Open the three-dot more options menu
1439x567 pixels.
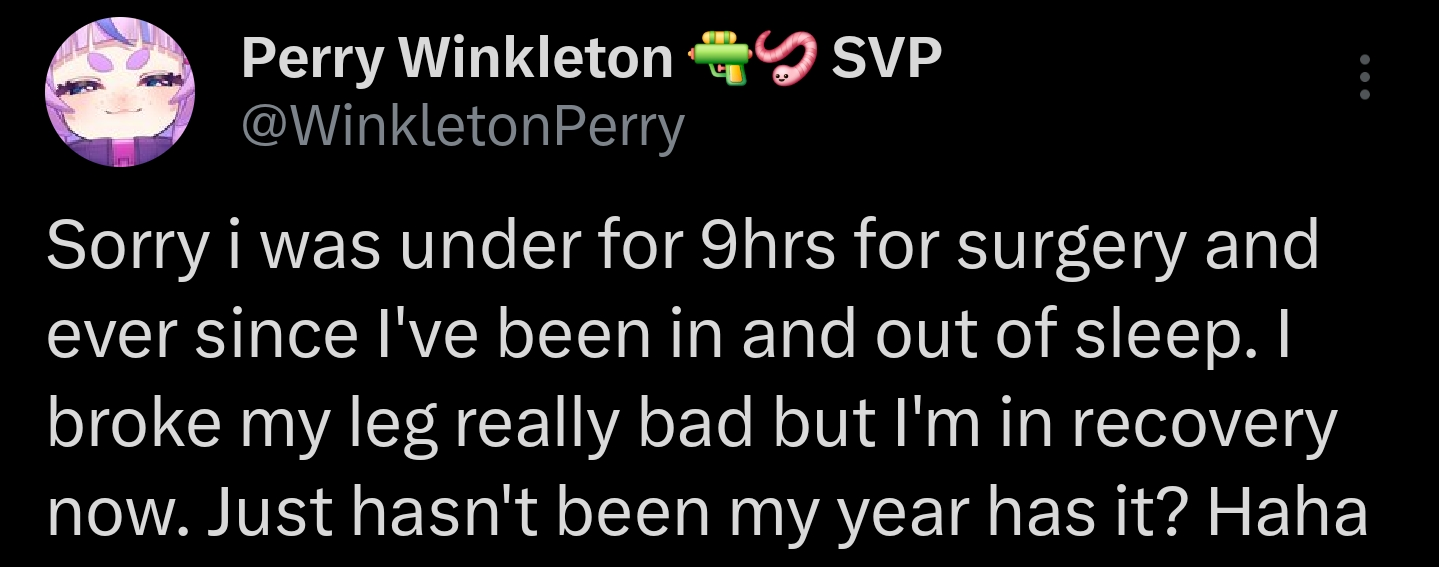pyautogui.click(x=1365, y=77)
